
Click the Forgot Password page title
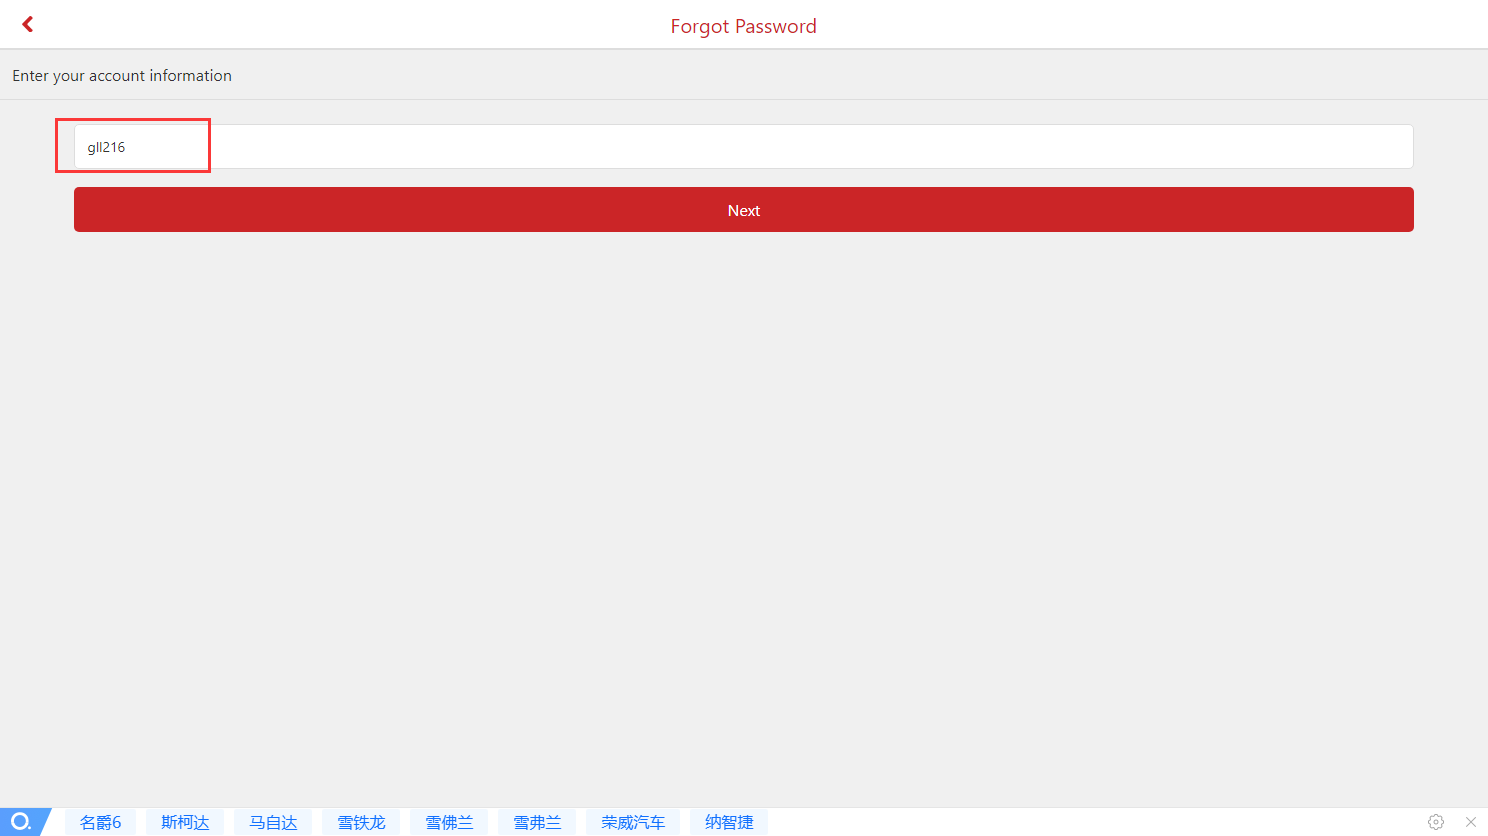tap(743, 26)
